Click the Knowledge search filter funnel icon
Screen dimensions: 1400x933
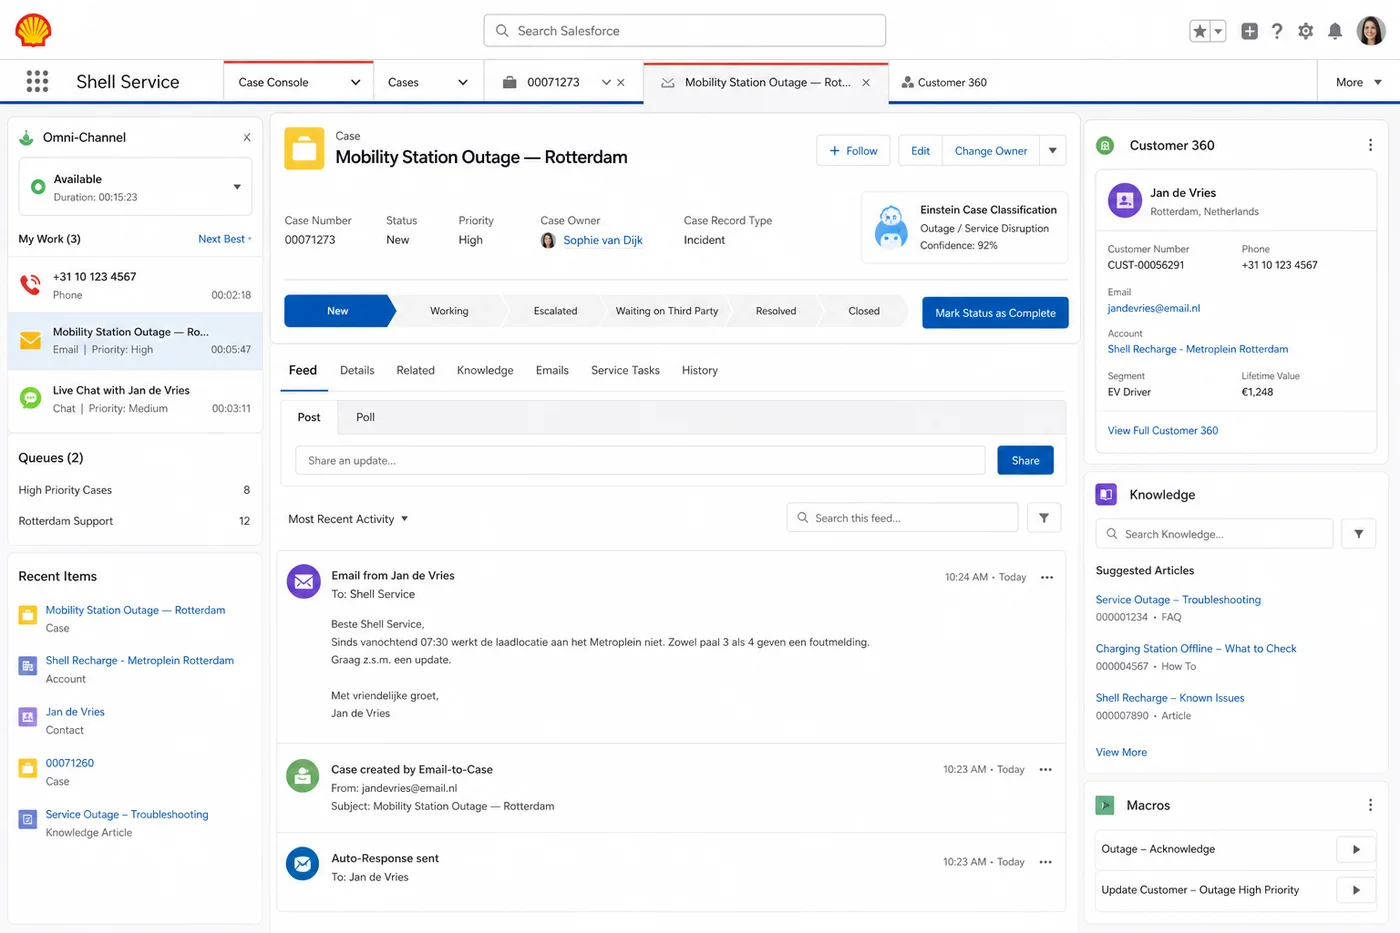click(x=1358, y=534)
